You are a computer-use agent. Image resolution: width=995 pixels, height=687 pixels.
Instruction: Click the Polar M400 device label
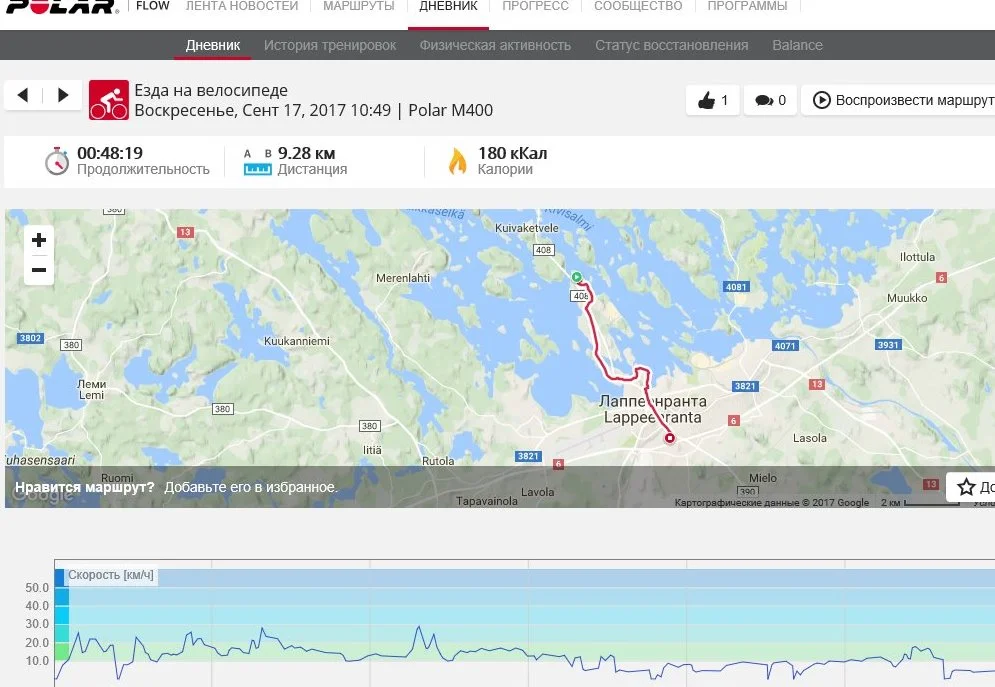coord(451,110)
